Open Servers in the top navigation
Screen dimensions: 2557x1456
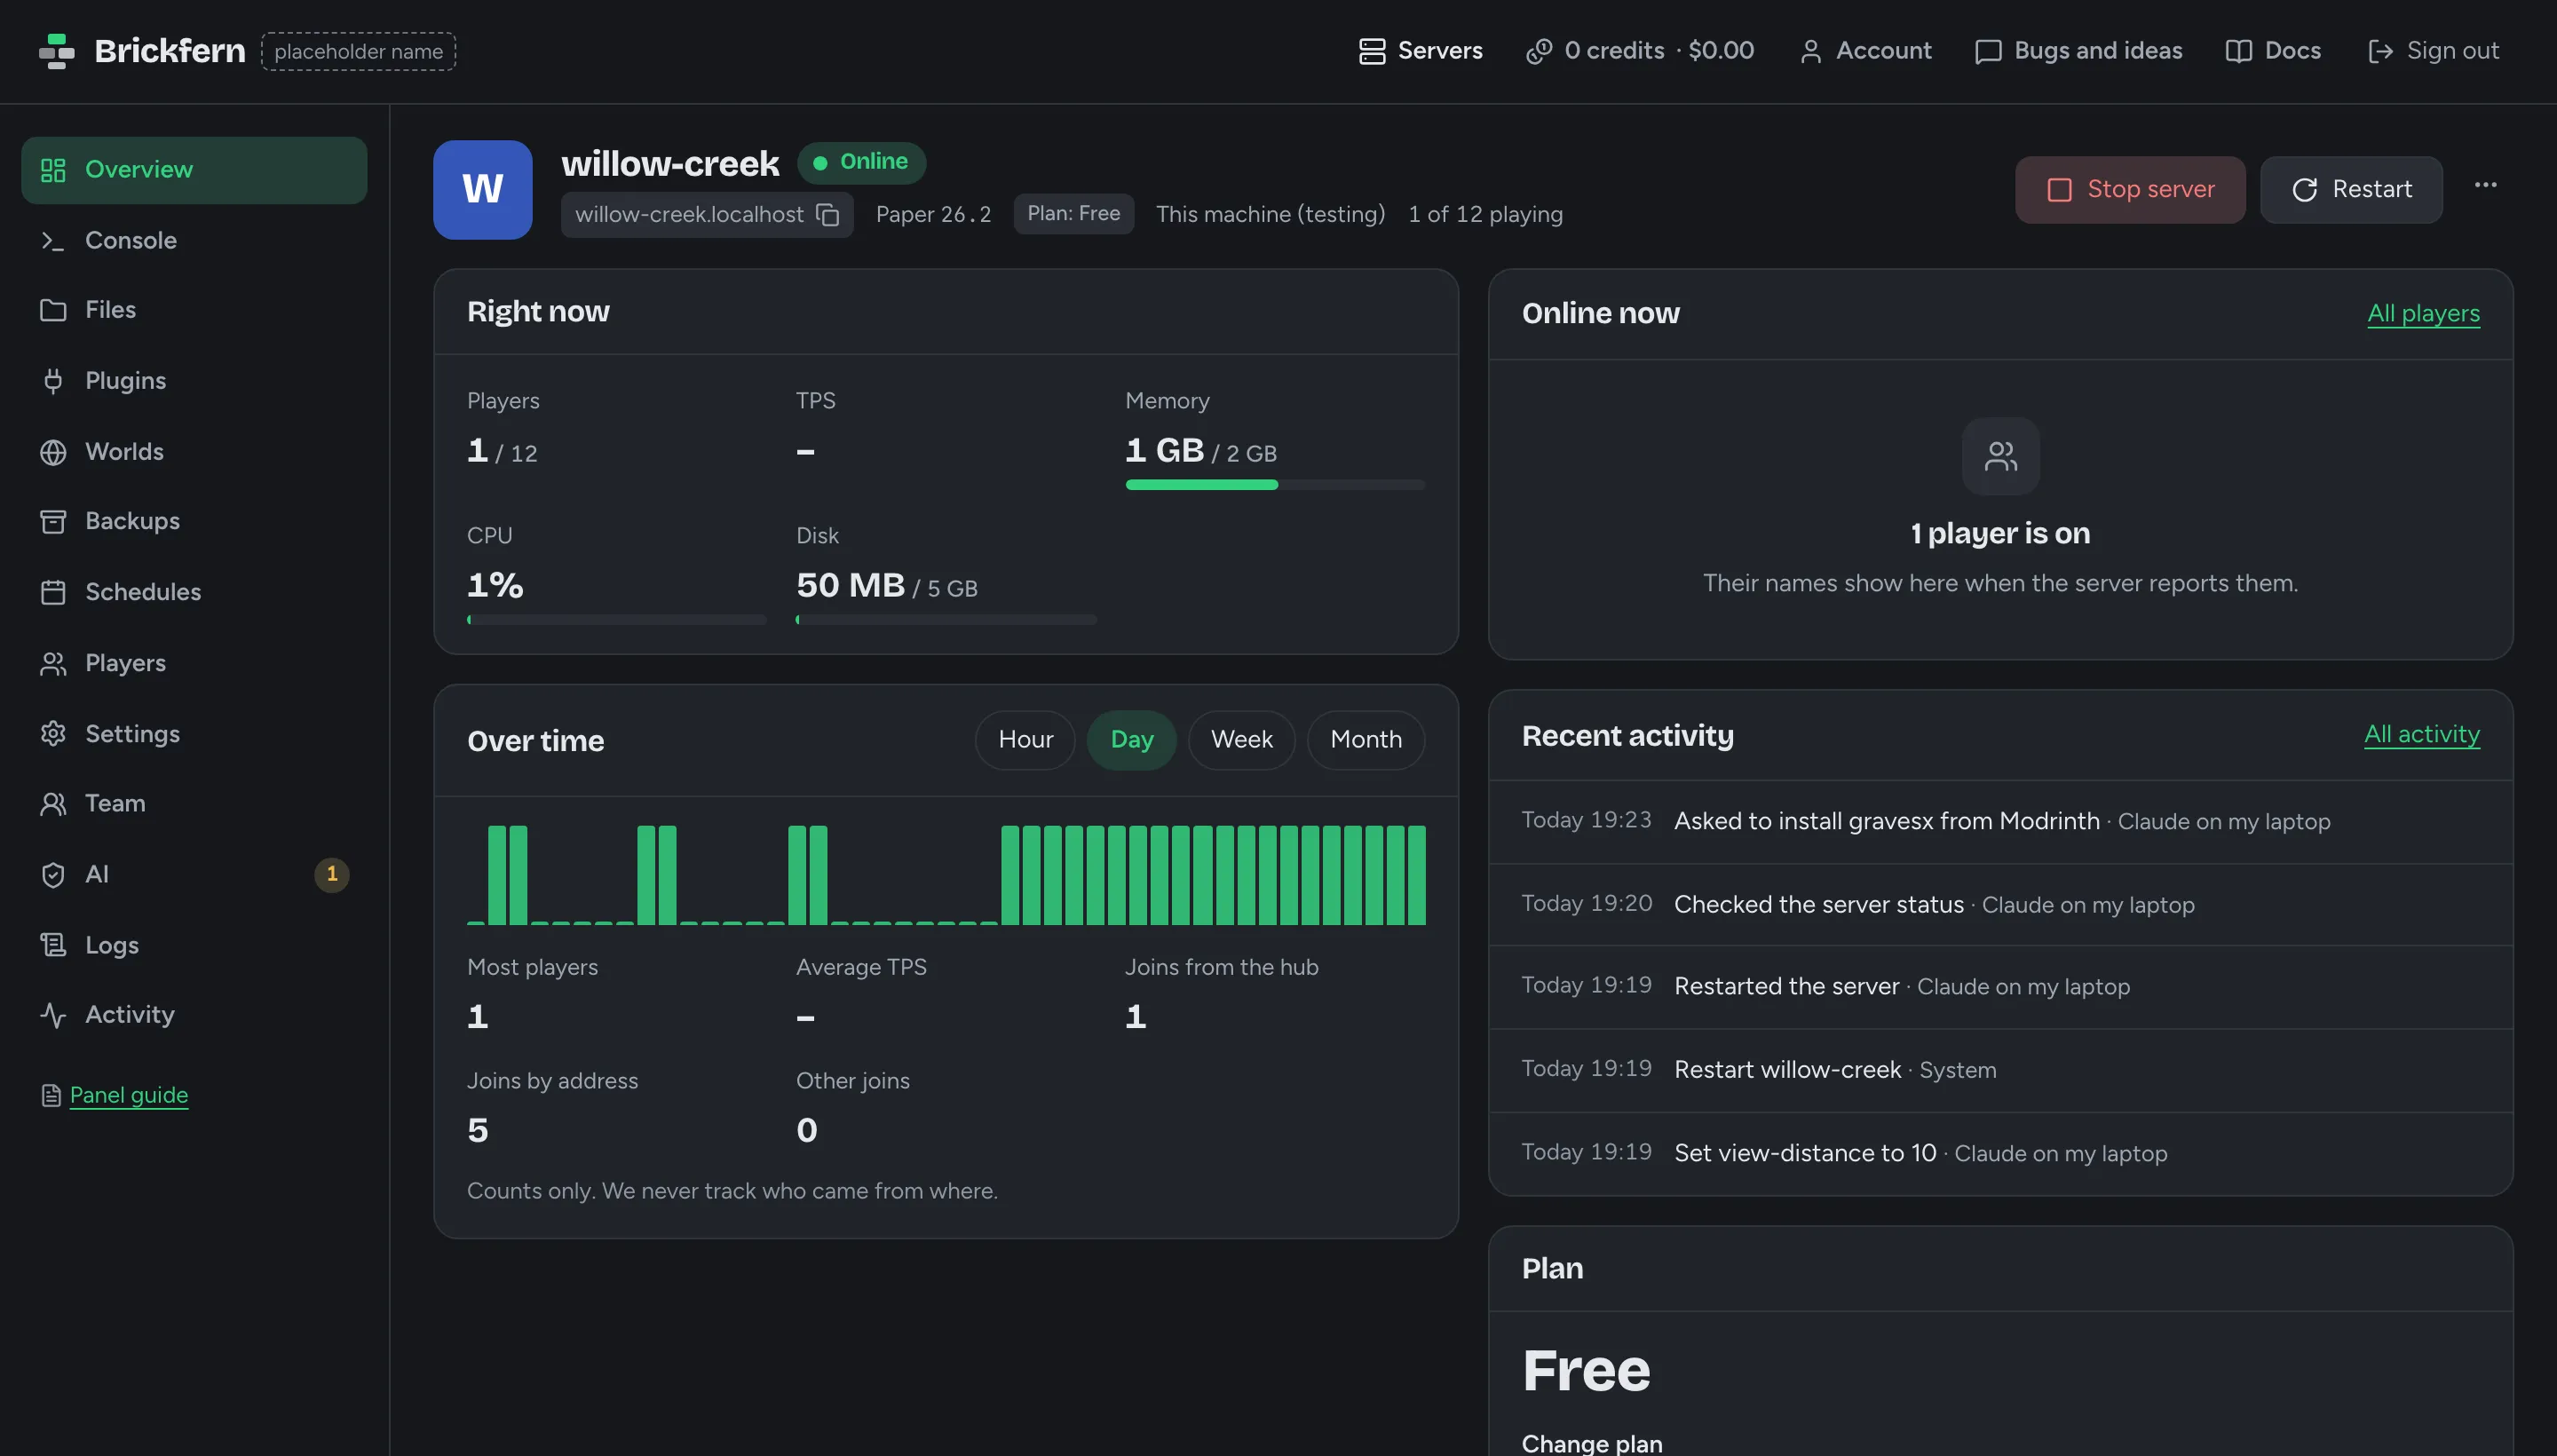1420,51
